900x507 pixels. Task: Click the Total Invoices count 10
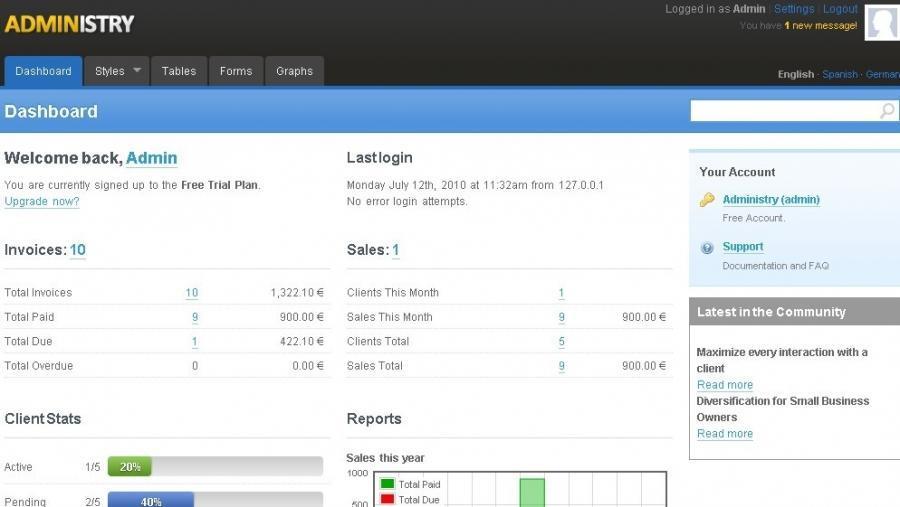pos(192,293)
